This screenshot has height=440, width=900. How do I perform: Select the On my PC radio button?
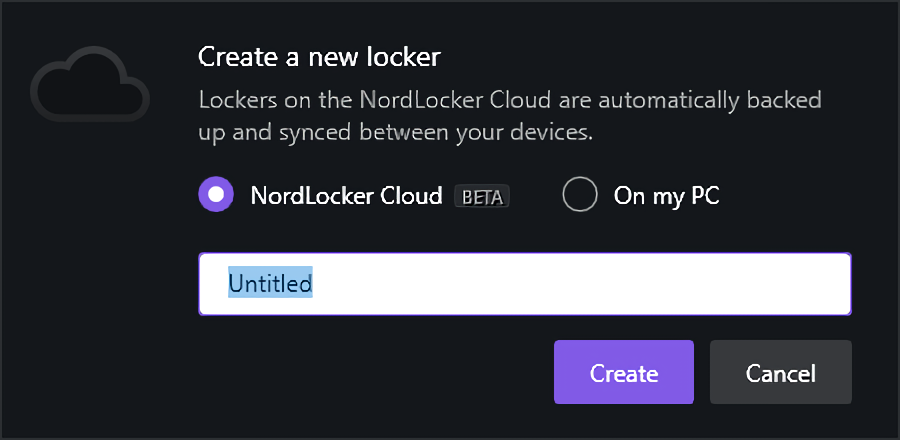pos(580,195)
